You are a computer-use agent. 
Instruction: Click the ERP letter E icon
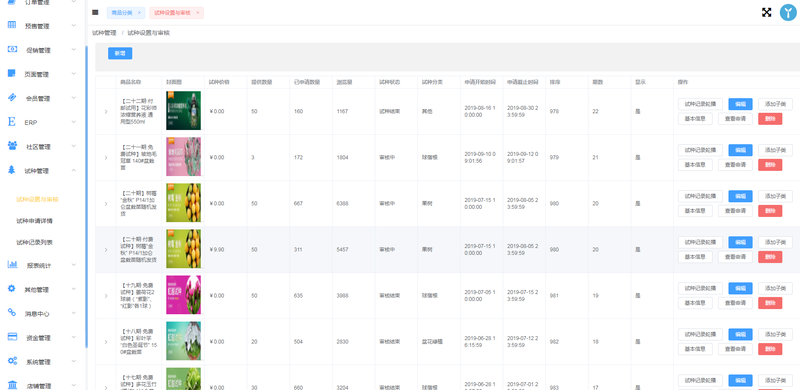click(12, 122)
